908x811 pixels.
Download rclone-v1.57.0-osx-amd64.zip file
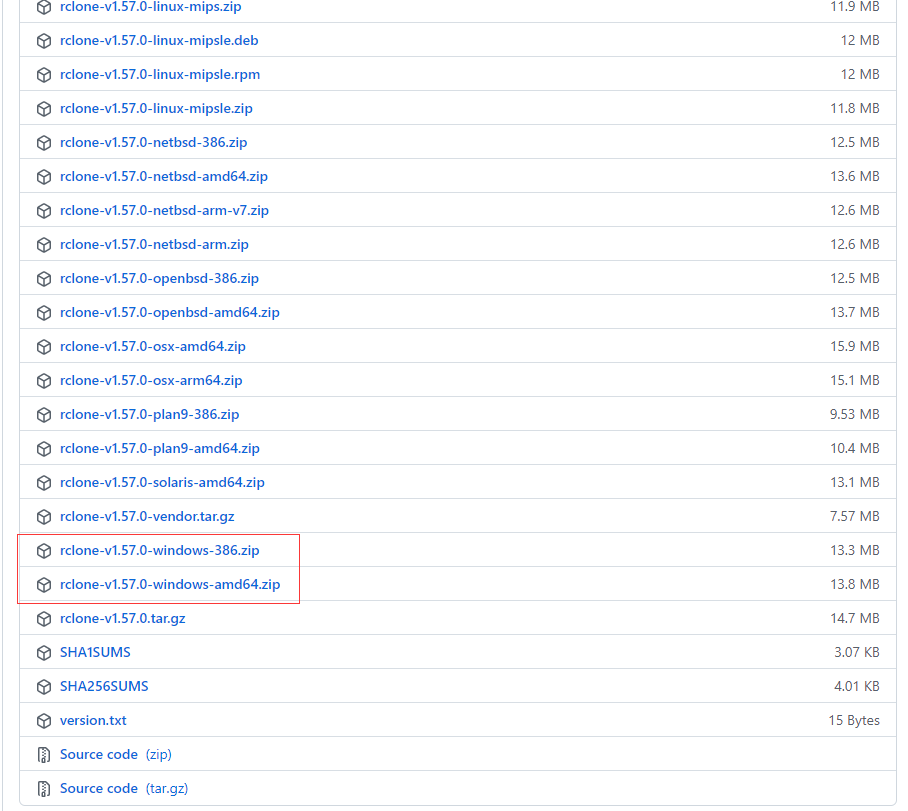(x=152, y=346)
